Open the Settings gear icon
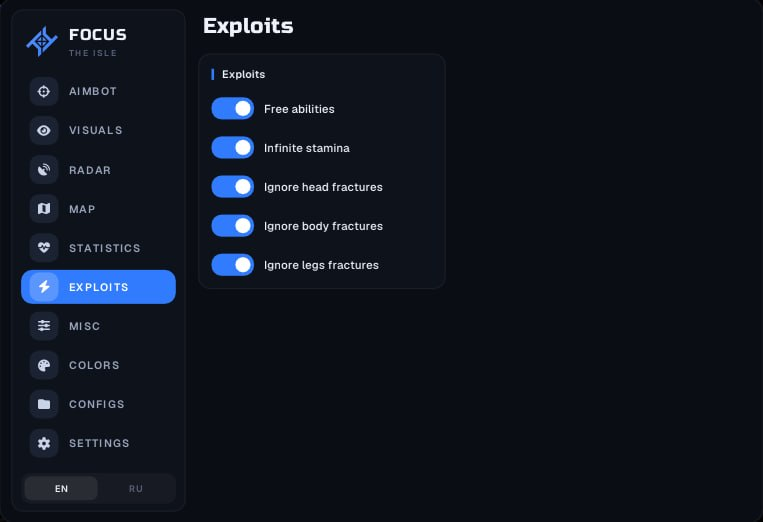Screen dimensions: 763x522 pos(44,443)
